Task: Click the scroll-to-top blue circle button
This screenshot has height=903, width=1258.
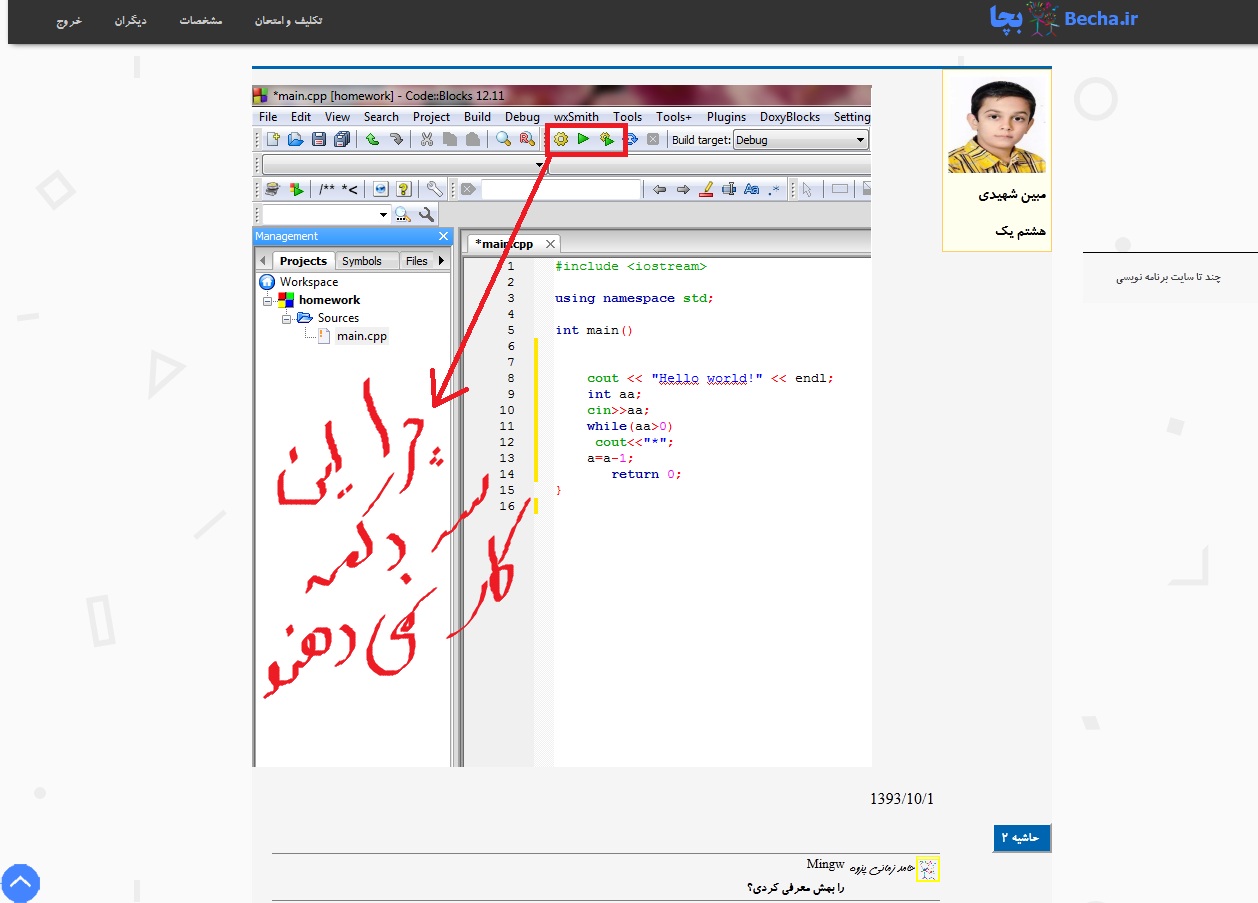Action: coord(20,883)
